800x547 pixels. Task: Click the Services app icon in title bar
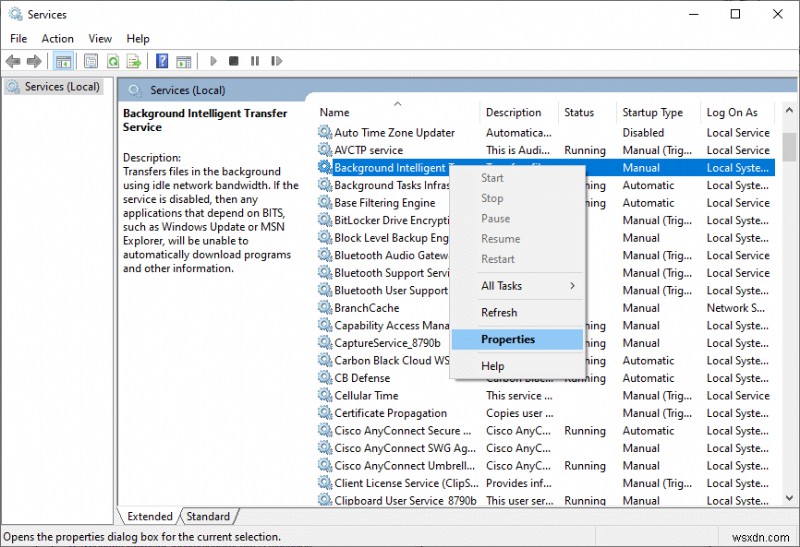point(15,14)
